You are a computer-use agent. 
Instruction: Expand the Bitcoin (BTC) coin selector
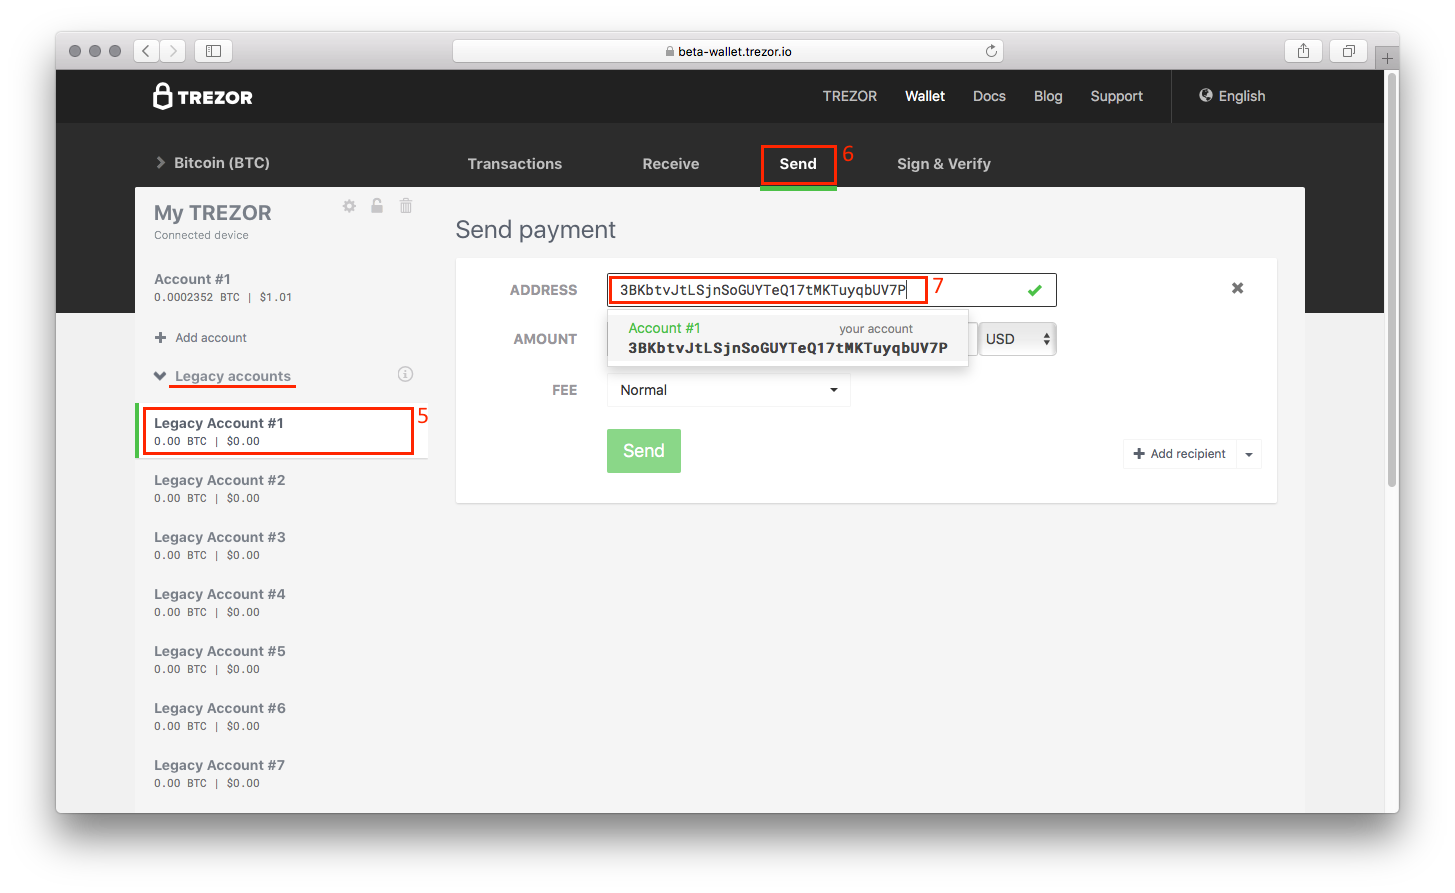[212, 162]
